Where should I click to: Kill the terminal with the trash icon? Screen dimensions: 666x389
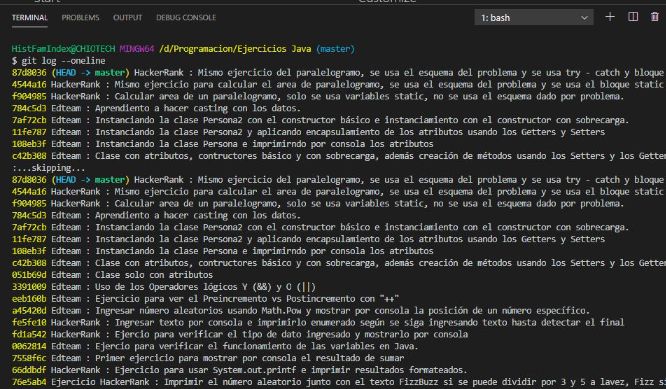655,17
